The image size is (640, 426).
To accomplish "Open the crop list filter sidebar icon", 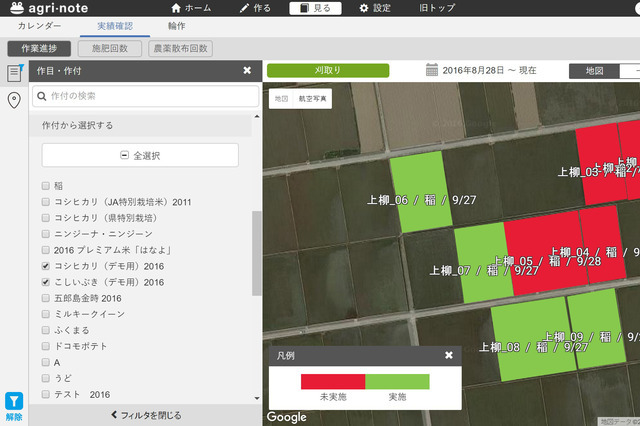I will pyautogui.click(x=15, y=73).
